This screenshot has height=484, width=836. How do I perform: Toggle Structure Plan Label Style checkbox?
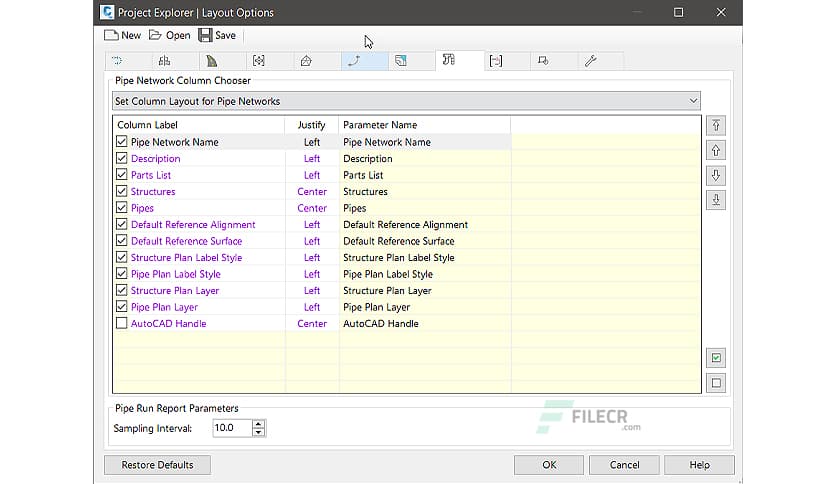(x=122, y=257)
